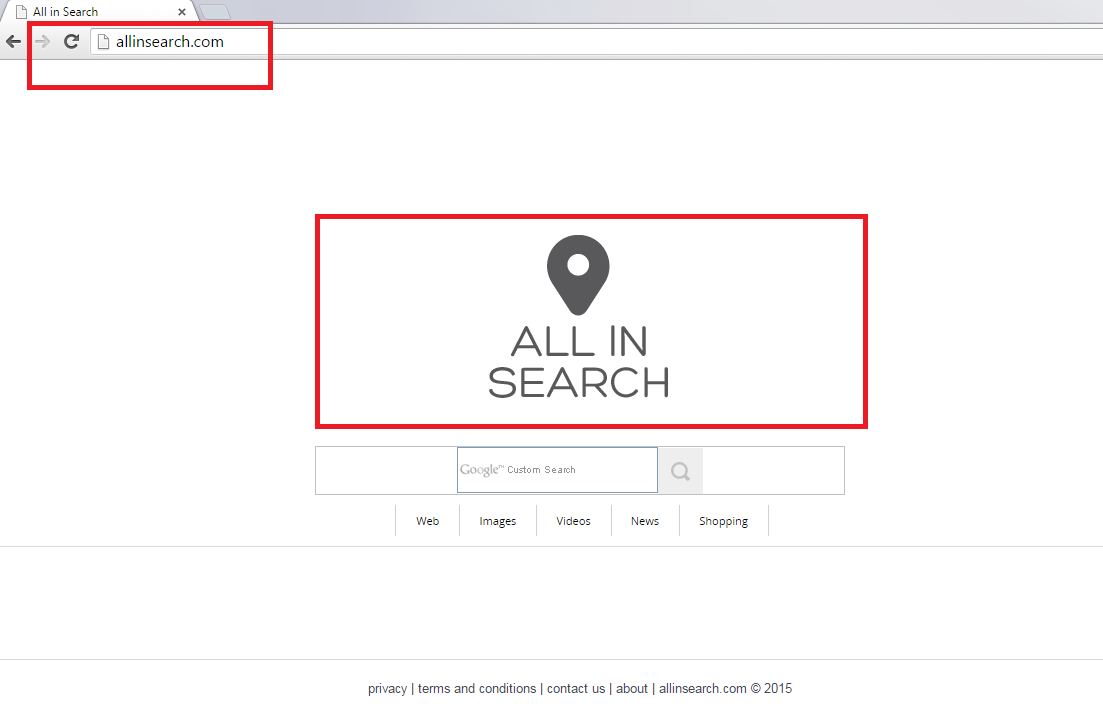This screenshot has height=716, width=1103.
Task: Open a new browser tab
Action: point(215,12)
